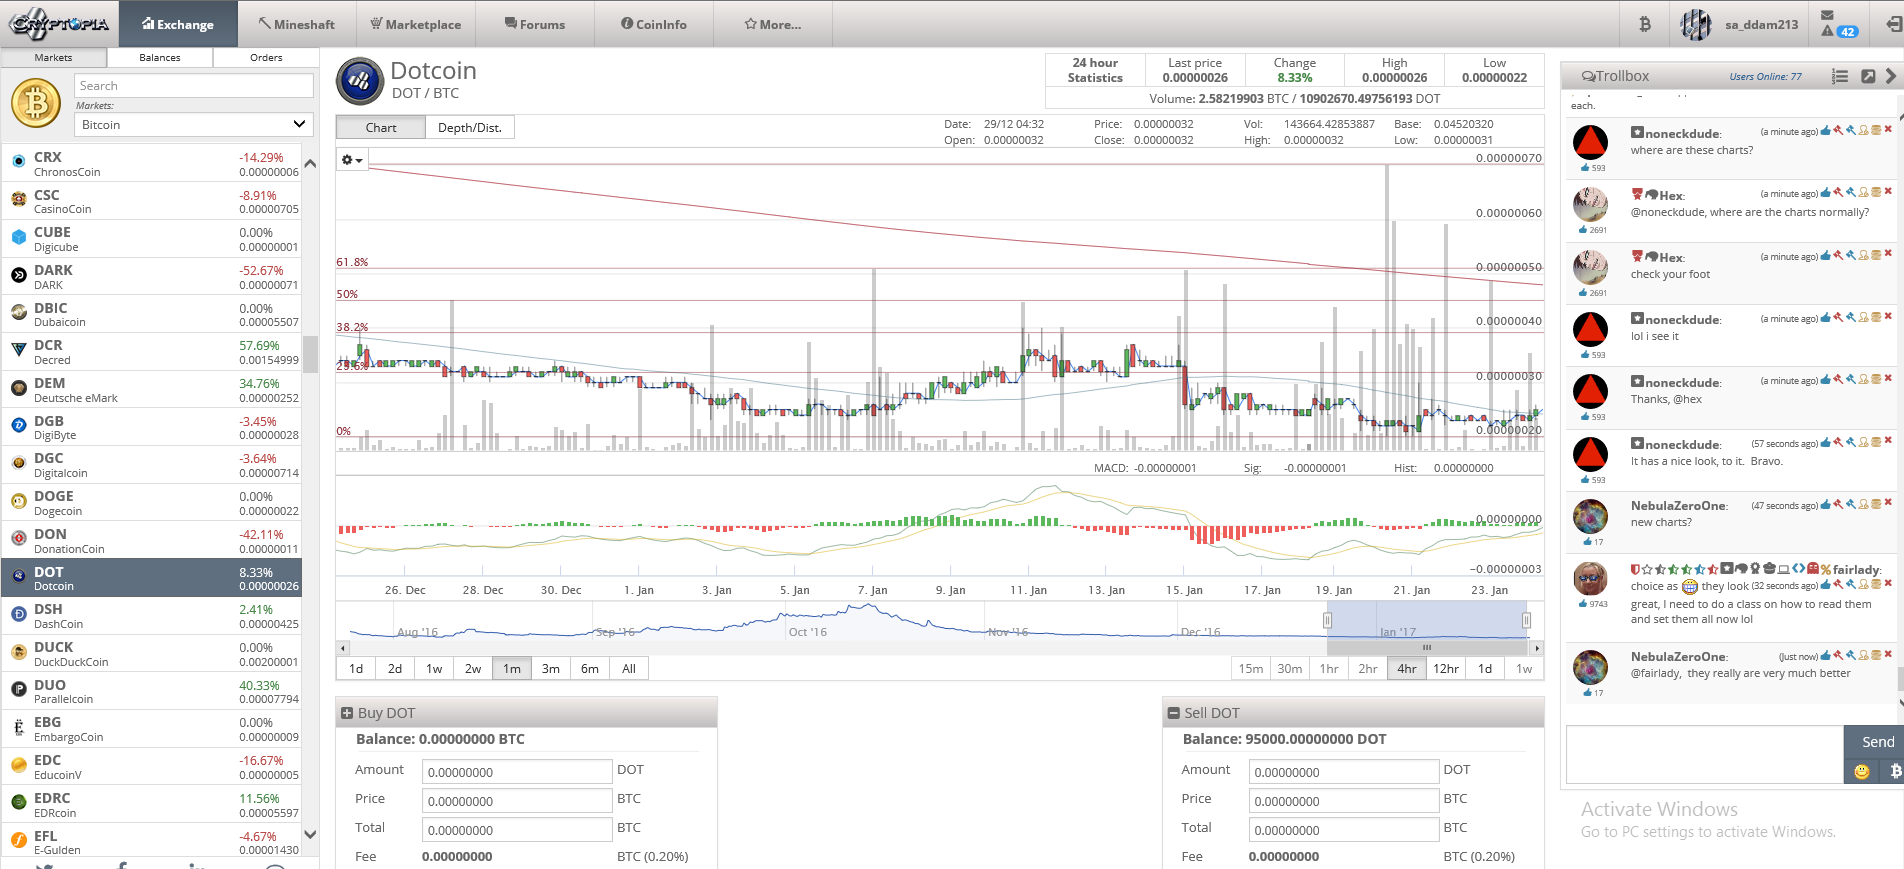Image resolution: width=1904 pixels, height=869 pixels.
Task: Collapse the Sell DOT panel
Action: tap(1173, 713)
